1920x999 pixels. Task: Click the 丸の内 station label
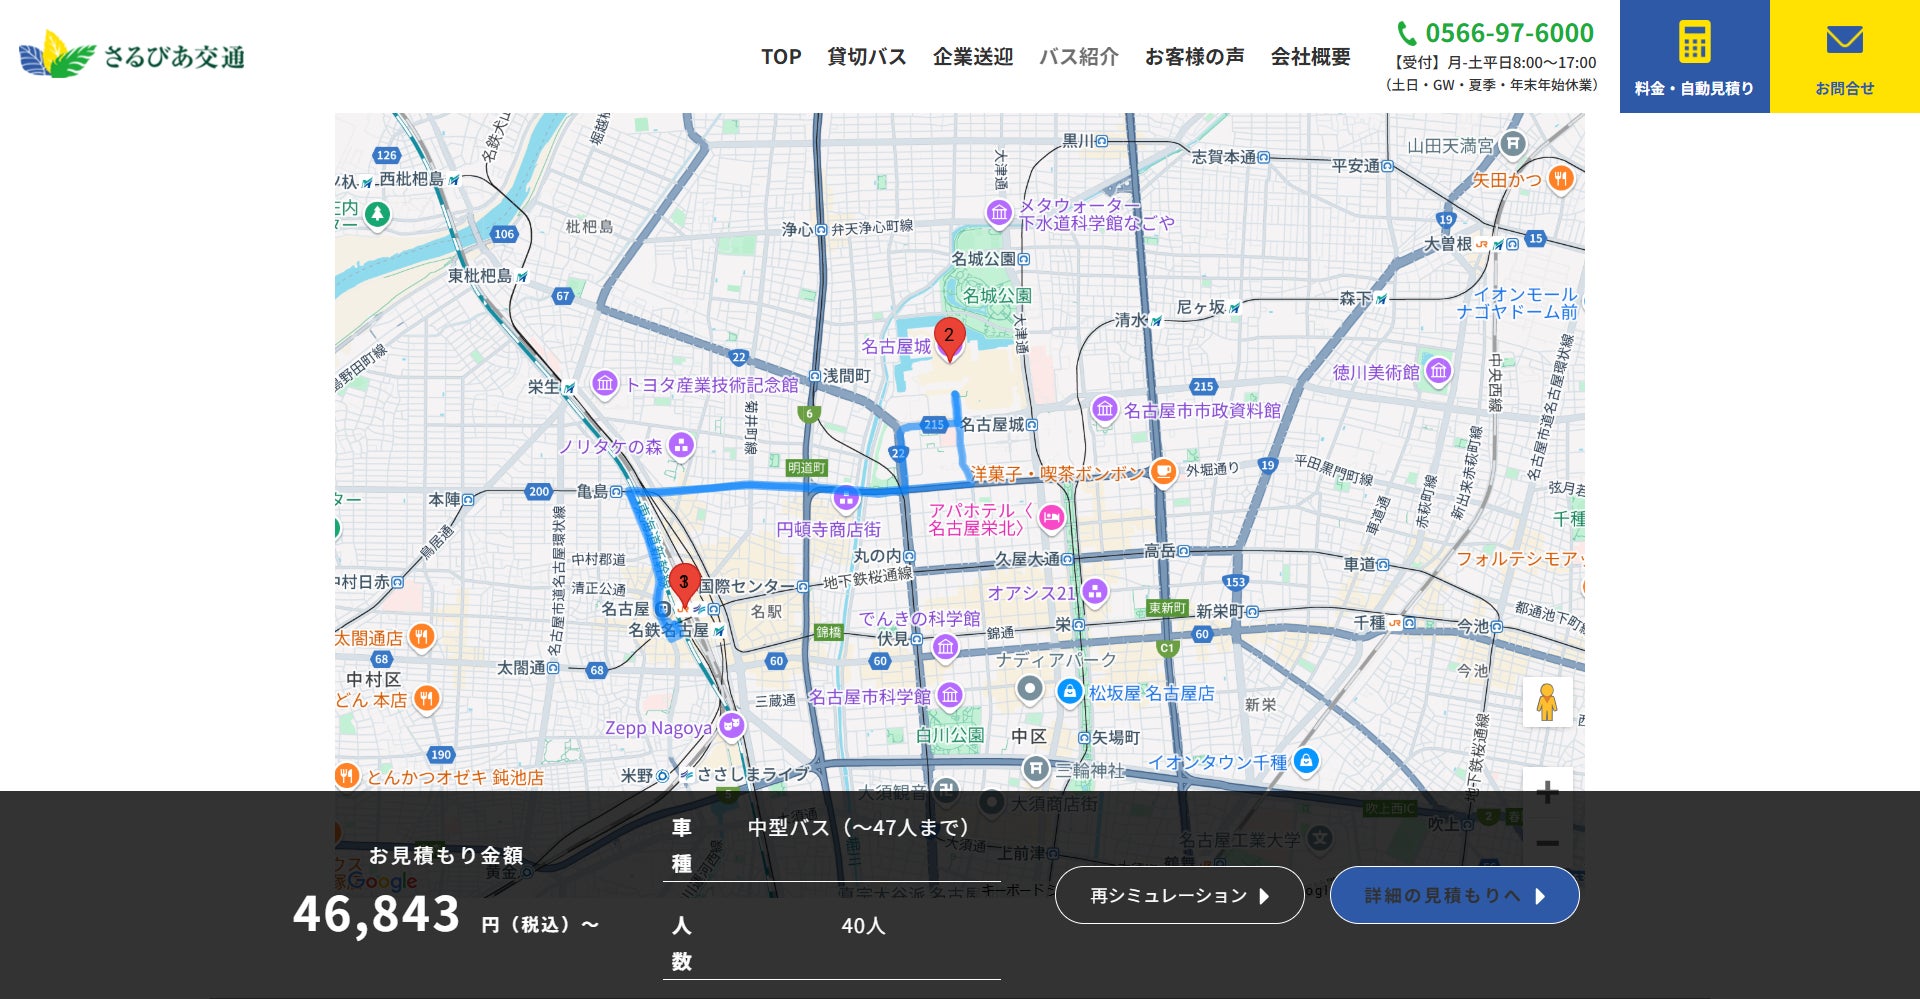pyautogui.click(x=877, y=555)
